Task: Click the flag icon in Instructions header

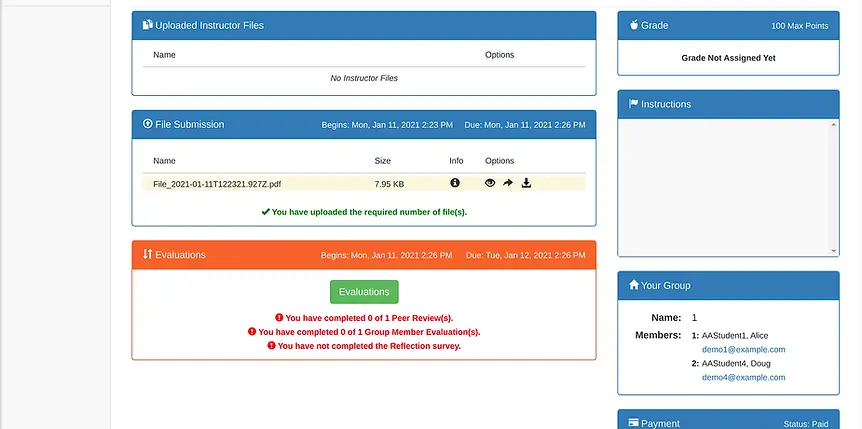Action: click(x=633, y=103)
